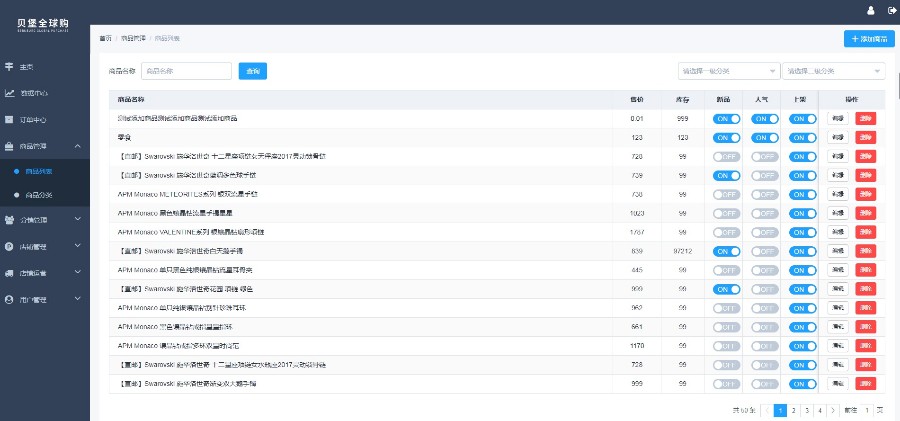This screenshot has height=421, width=900.
Task: Click the site logo in sidebar header
Action: pyautogui.click(x=43, y=25)
